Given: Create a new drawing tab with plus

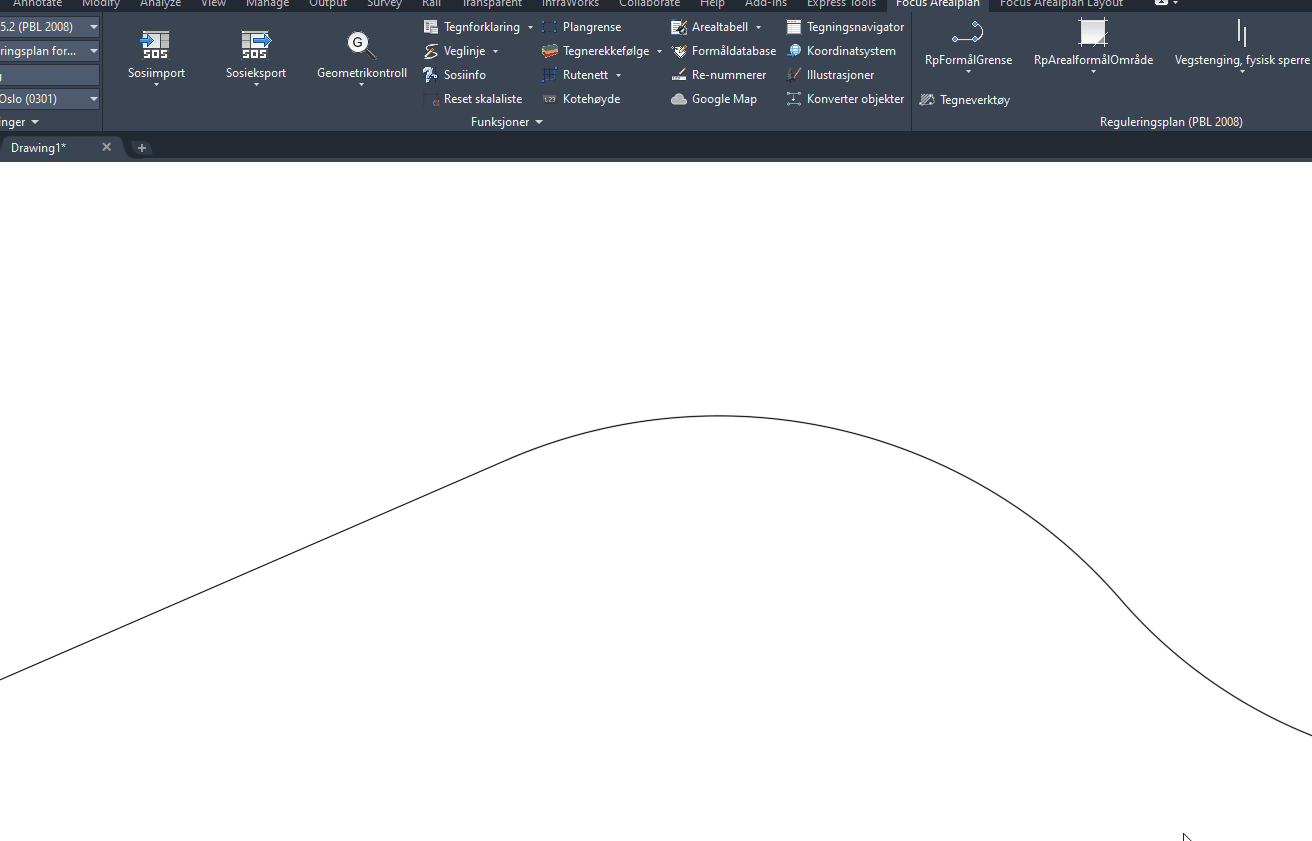Looking at the screenshot, I should [142, 148].
